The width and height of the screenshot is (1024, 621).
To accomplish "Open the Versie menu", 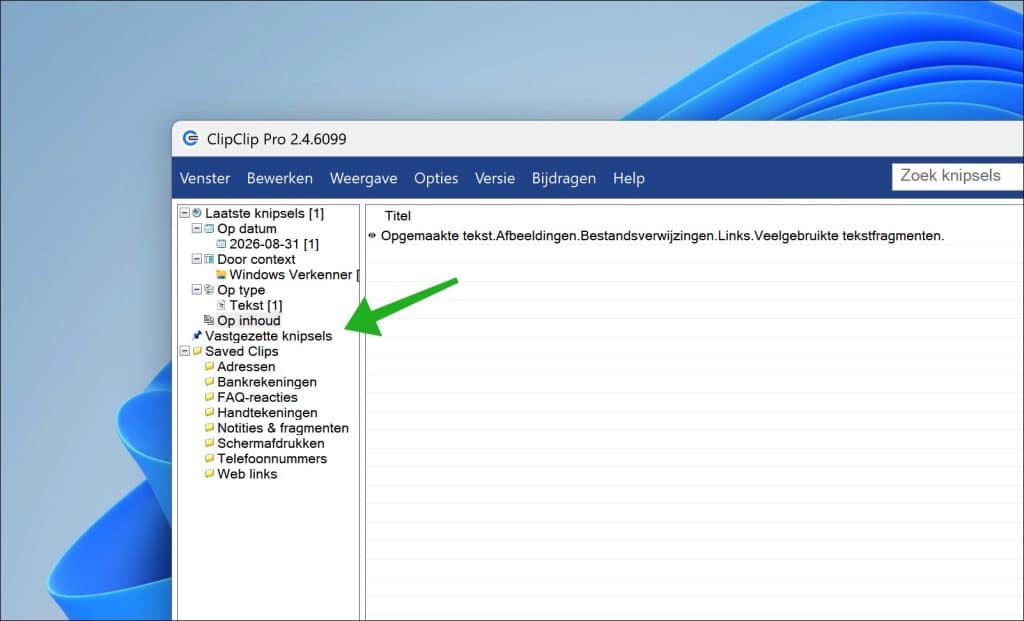I will 494,178.
